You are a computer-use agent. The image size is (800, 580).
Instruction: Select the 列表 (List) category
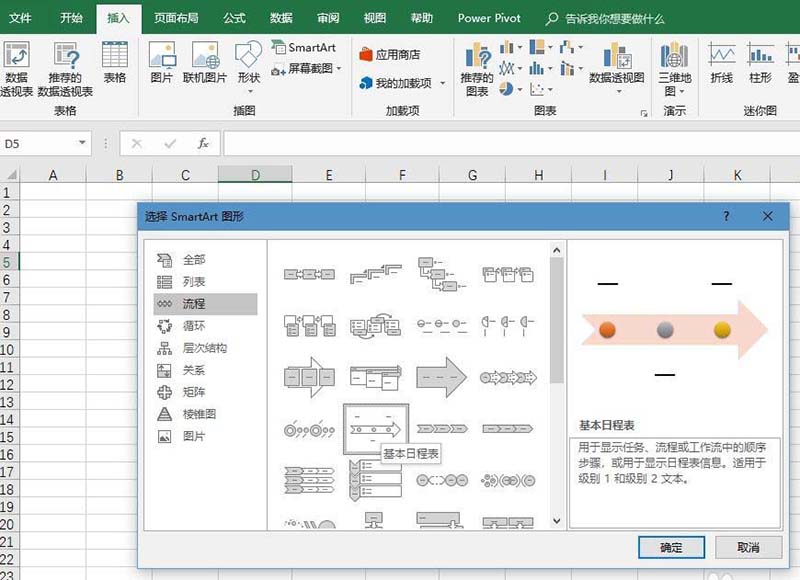(206, 282)
